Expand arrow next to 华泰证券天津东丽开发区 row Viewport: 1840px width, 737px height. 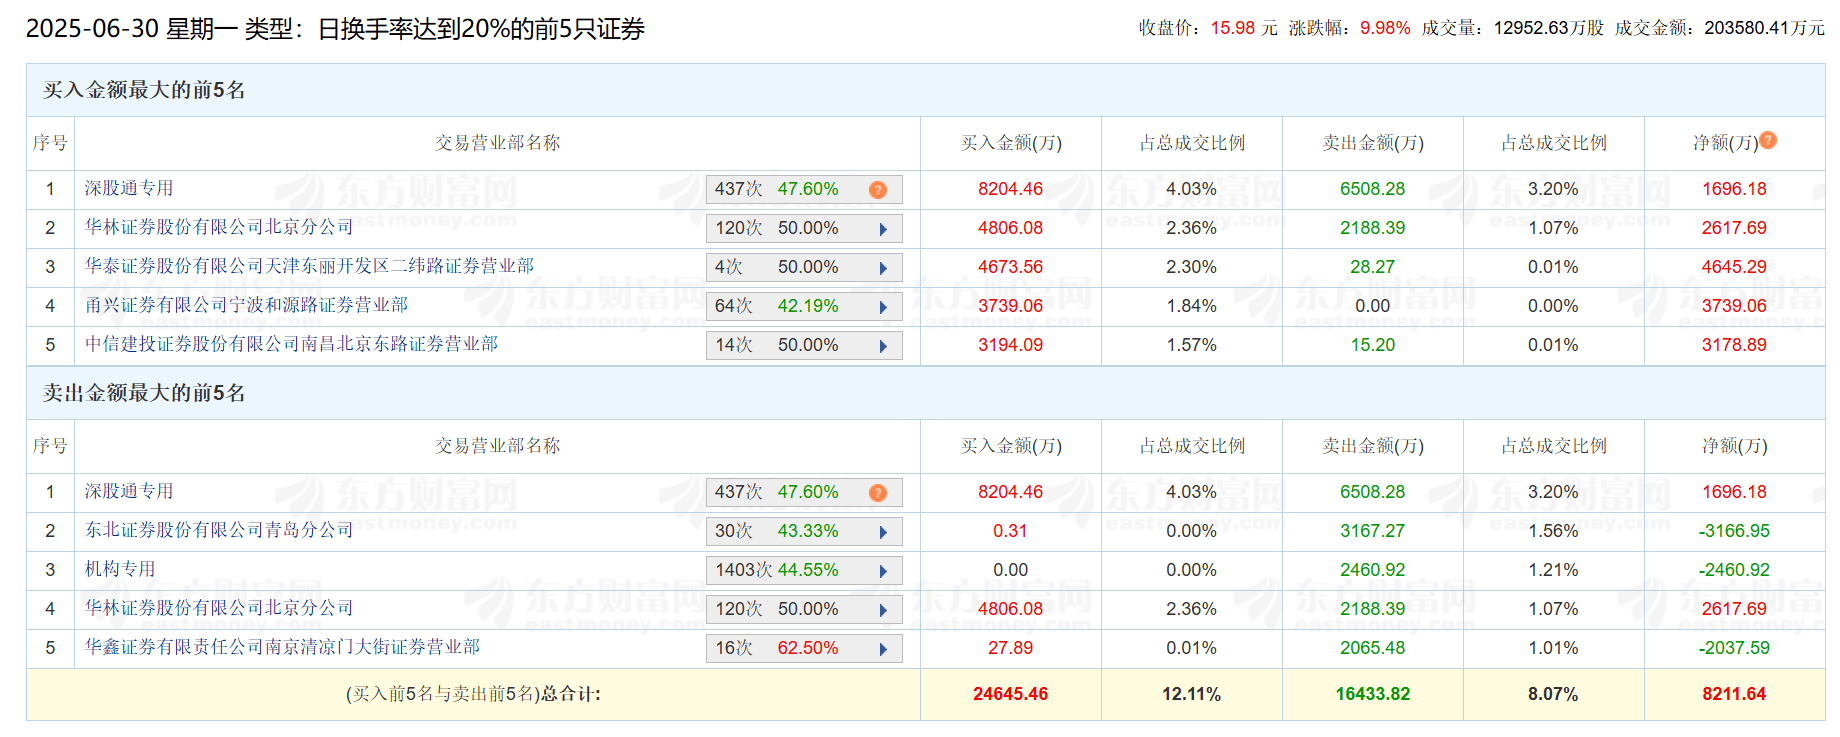click(x=883, y=268)
